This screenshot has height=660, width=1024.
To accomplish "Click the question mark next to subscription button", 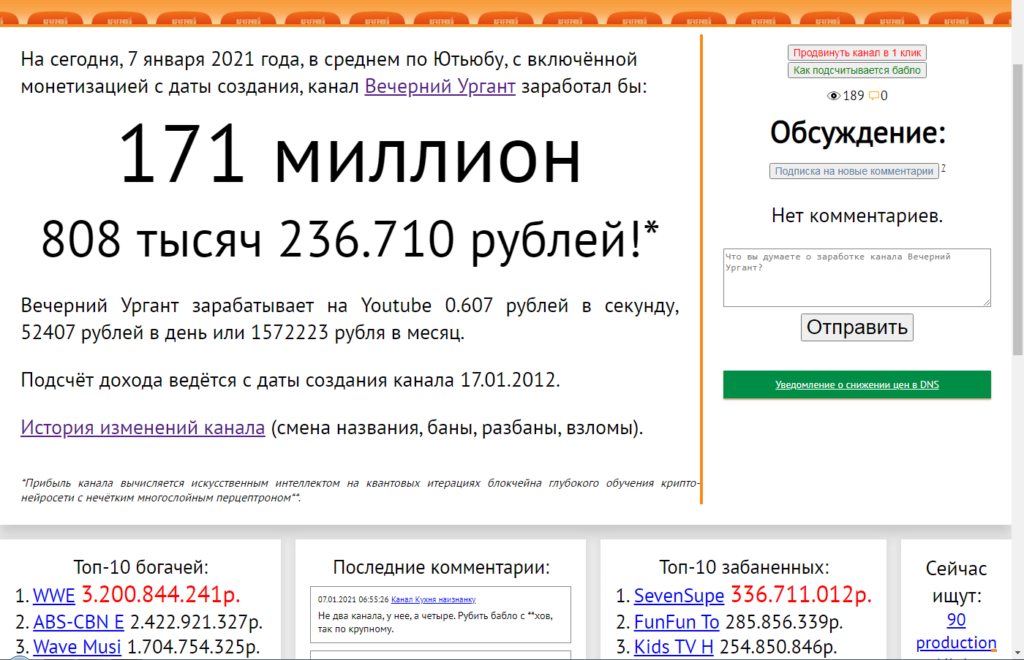I will (943, 169).
